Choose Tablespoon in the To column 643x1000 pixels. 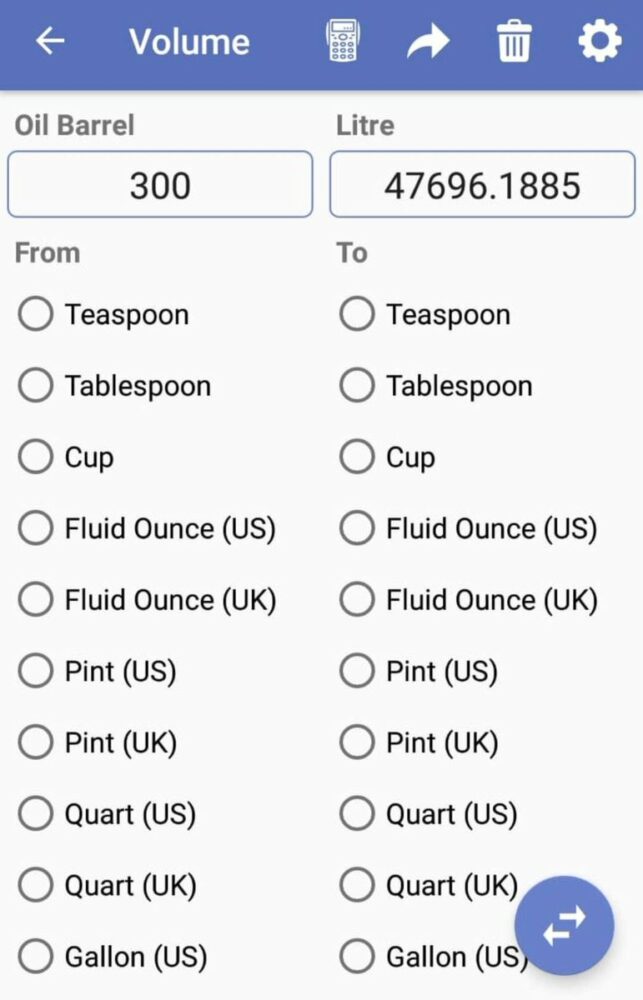pyautogui.click(x=436, y=386)
